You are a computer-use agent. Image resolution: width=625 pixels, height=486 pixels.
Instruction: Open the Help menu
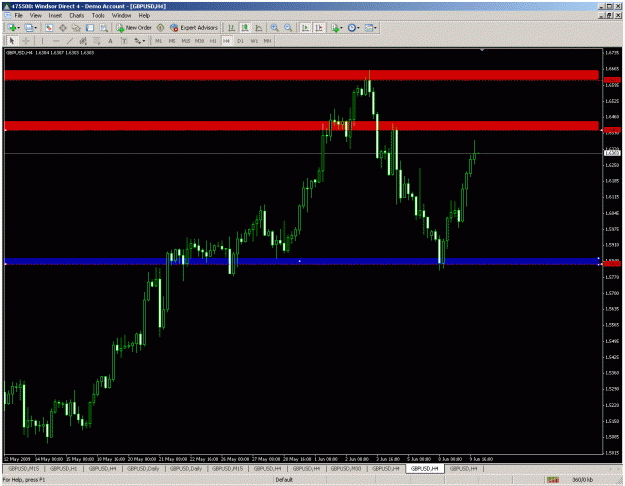tap(144, 15)
